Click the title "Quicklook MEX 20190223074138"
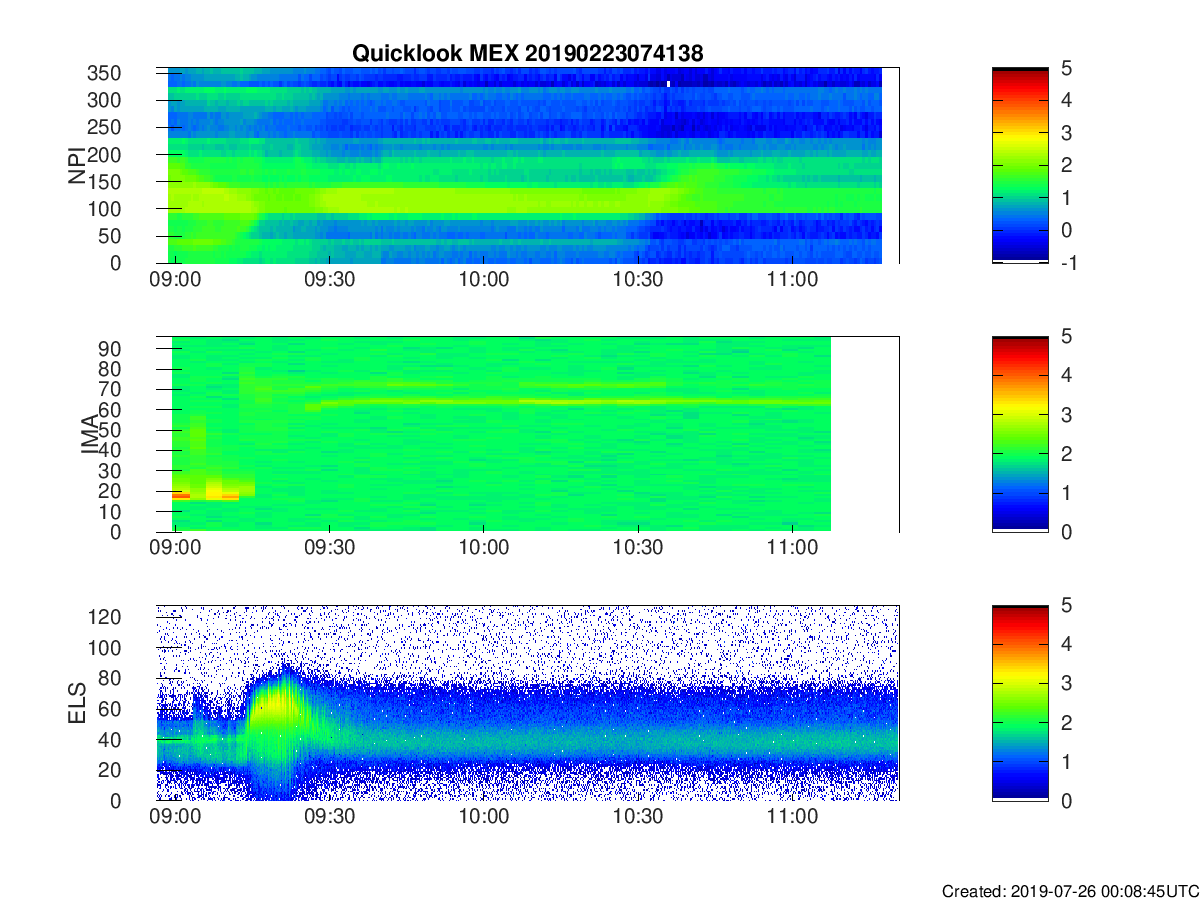 pyautogui.click(x=527, y=54)
